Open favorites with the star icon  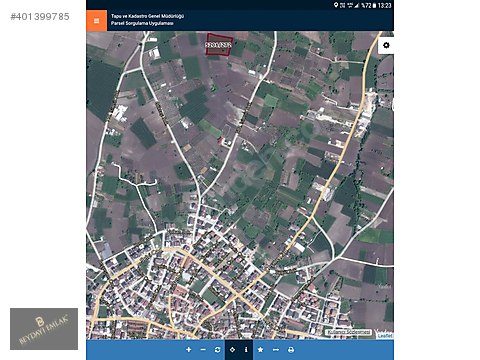[x=260, y=350]
